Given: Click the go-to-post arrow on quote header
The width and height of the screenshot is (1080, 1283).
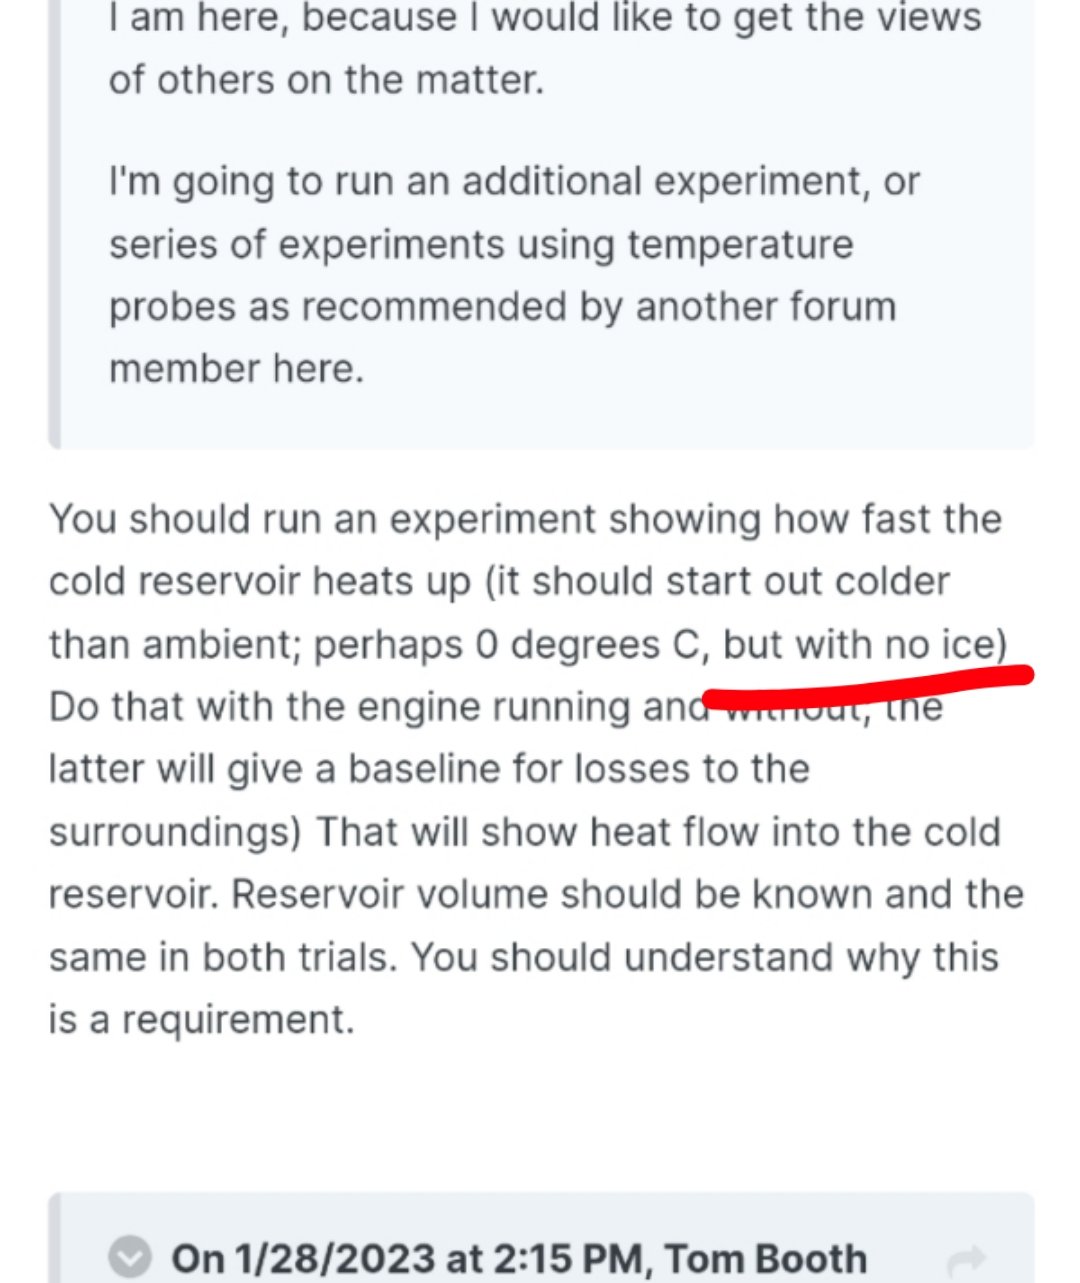Looking at the screenshot, I should coord(965,1259).
